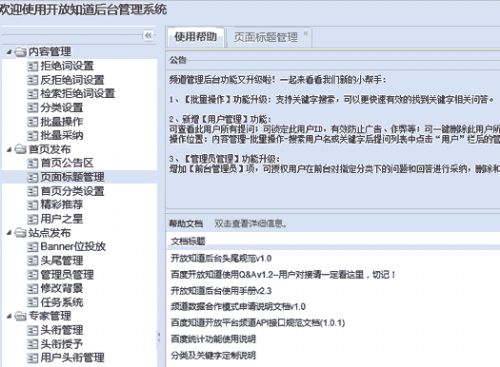Viewport: 500px width, 367px height.
Task: Select 首页公告区 in the sidebar tree
Action: point(67,163)
